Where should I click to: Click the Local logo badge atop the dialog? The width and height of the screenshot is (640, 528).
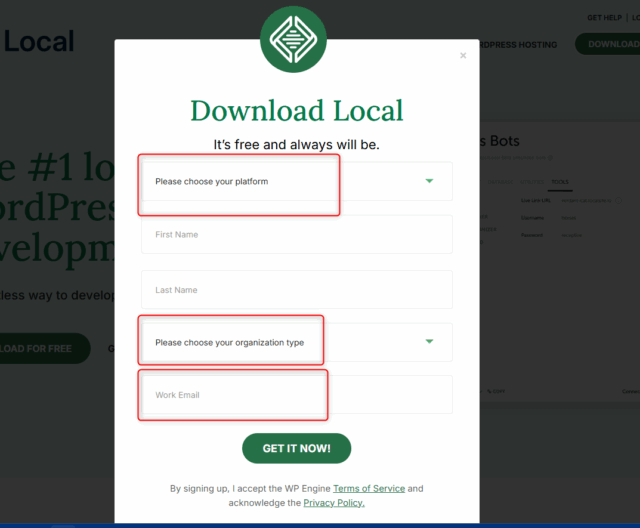pos(293,39)
